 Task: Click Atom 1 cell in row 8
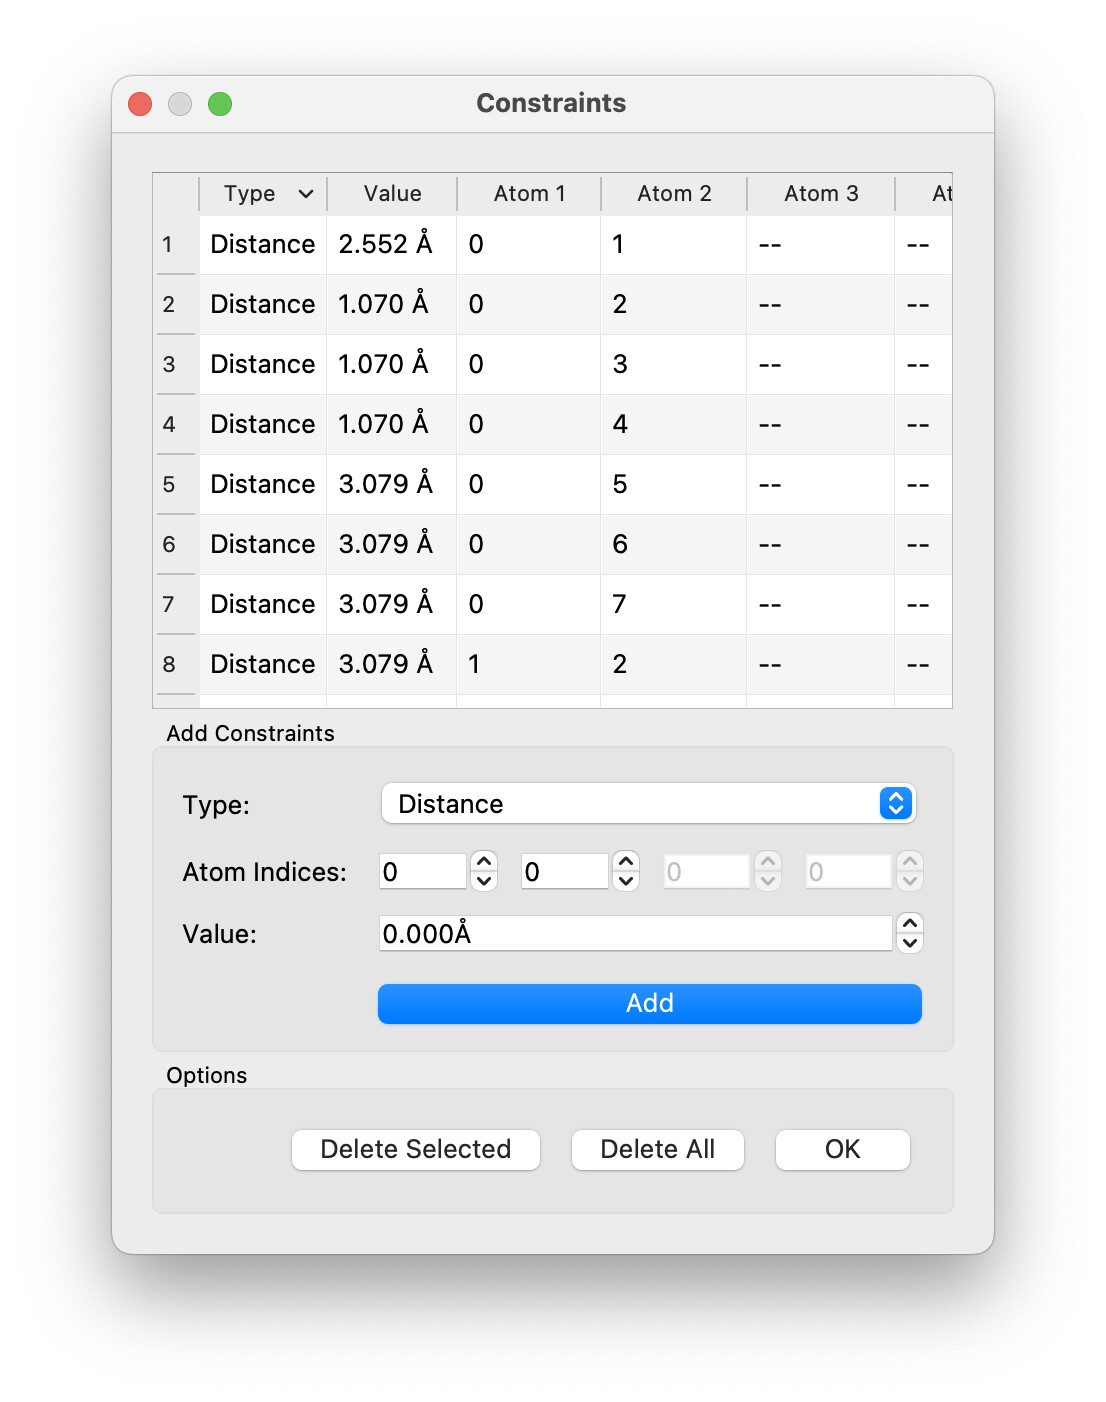(529, 664)
